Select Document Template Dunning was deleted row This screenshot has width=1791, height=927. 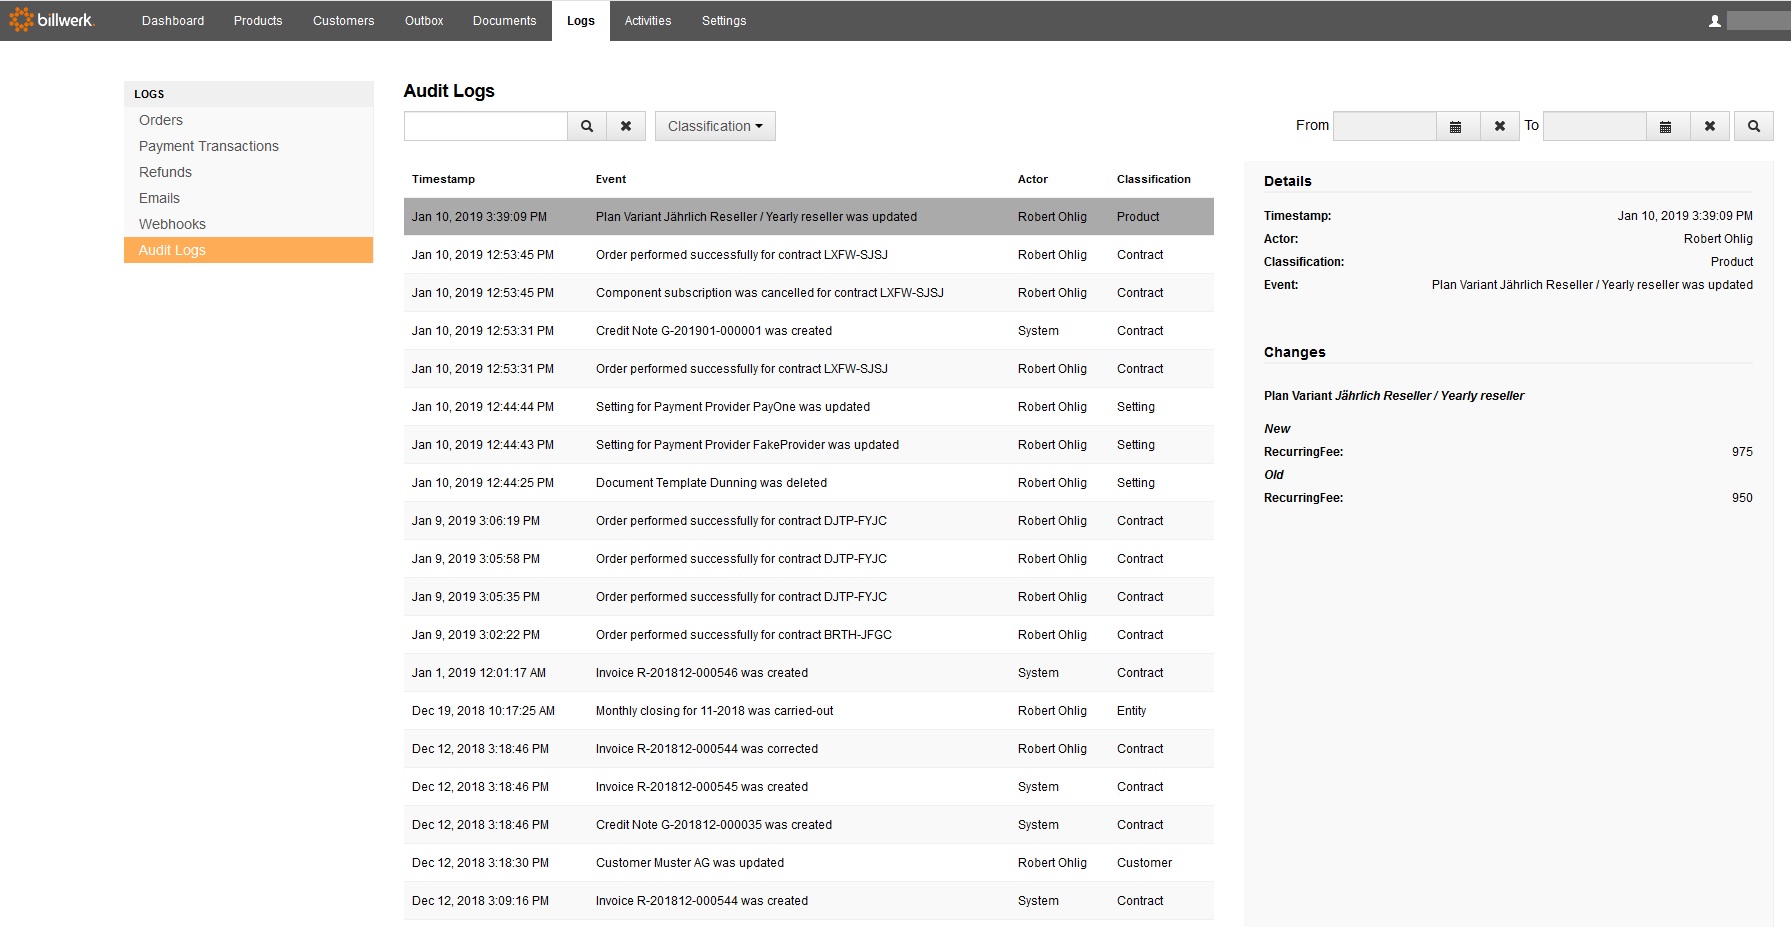[x=809, y=483]
